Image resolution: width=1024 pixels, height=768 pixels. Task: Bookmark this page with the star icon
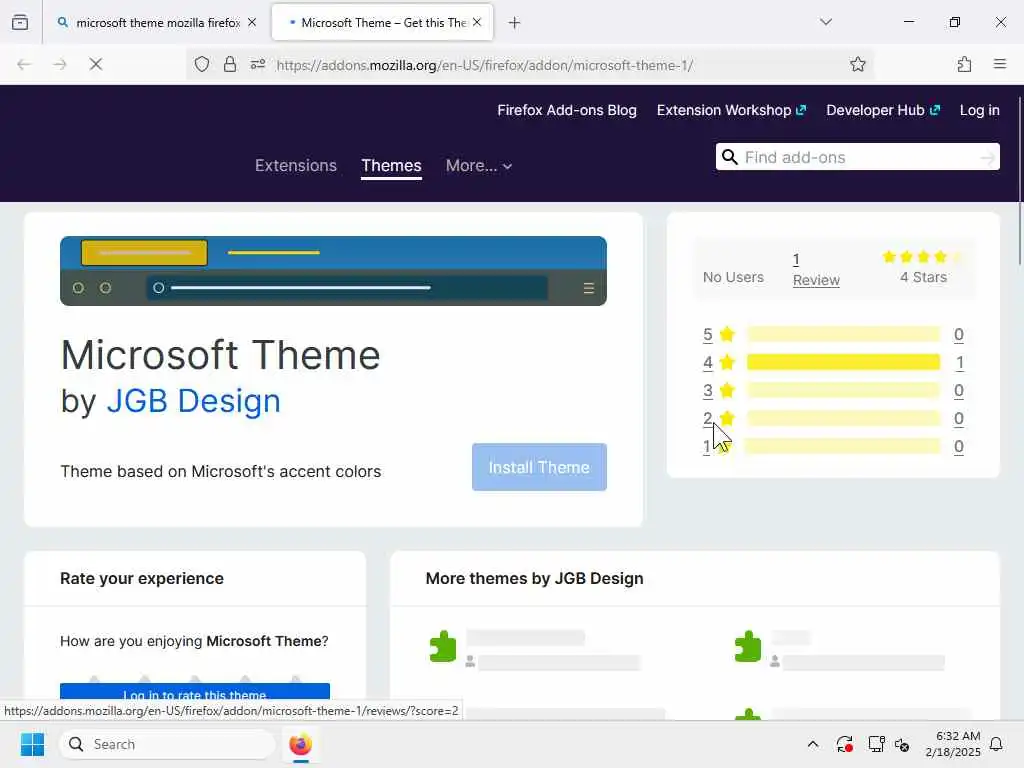[x=857, y=64]
